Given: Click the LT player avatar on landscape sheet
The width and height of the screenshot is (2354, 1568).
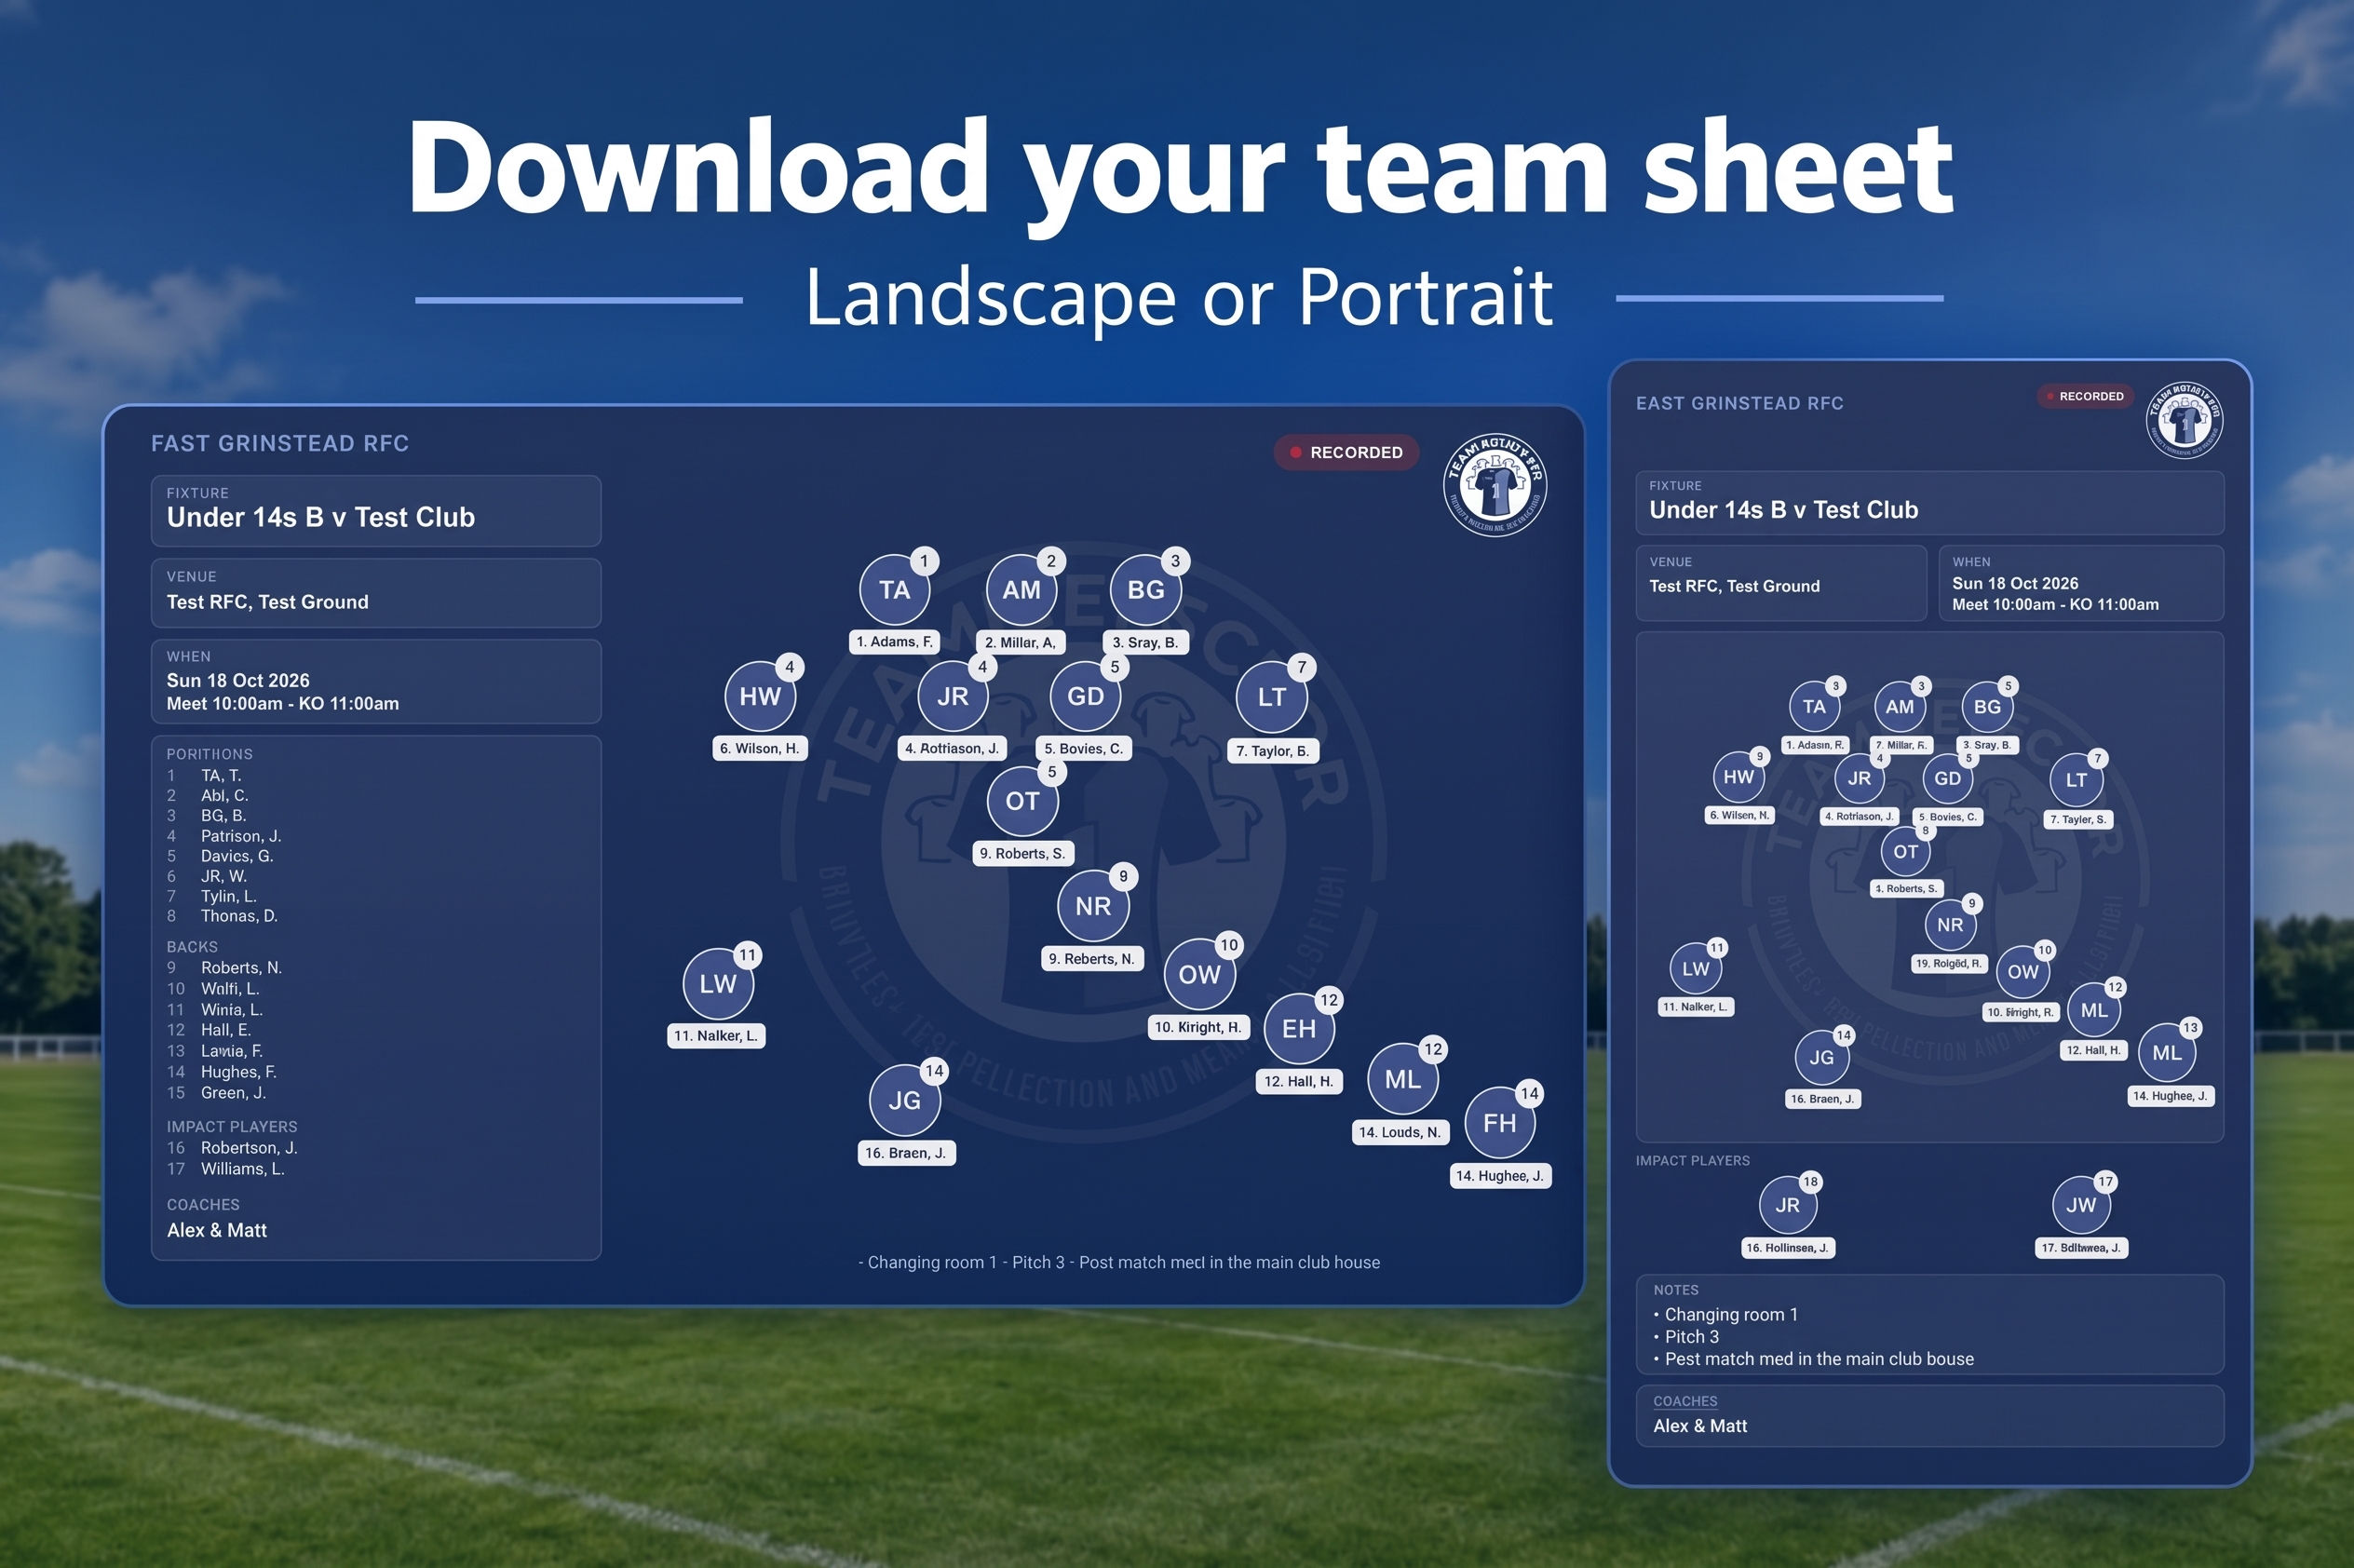Looking at the screenshot, I should point(1272,697).
